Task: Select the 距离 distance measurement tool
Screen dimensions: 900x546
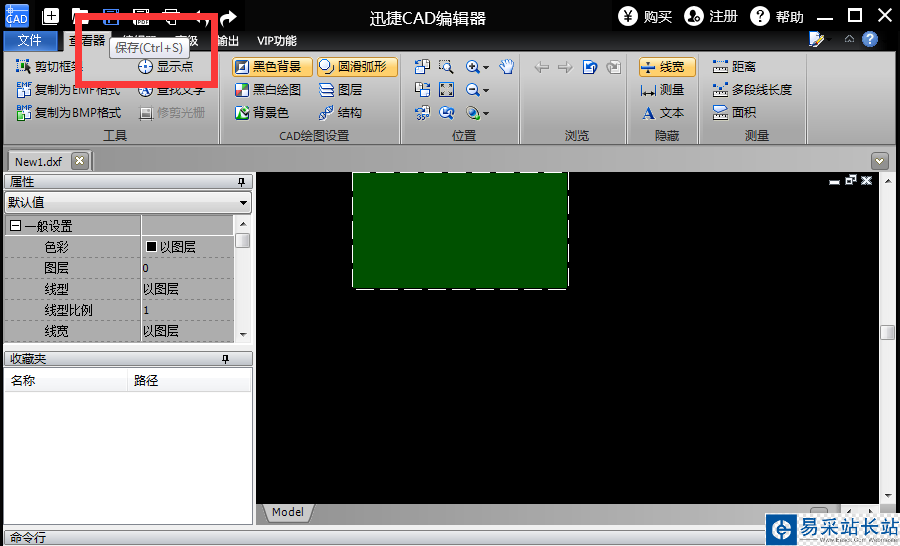Action: 734,67
